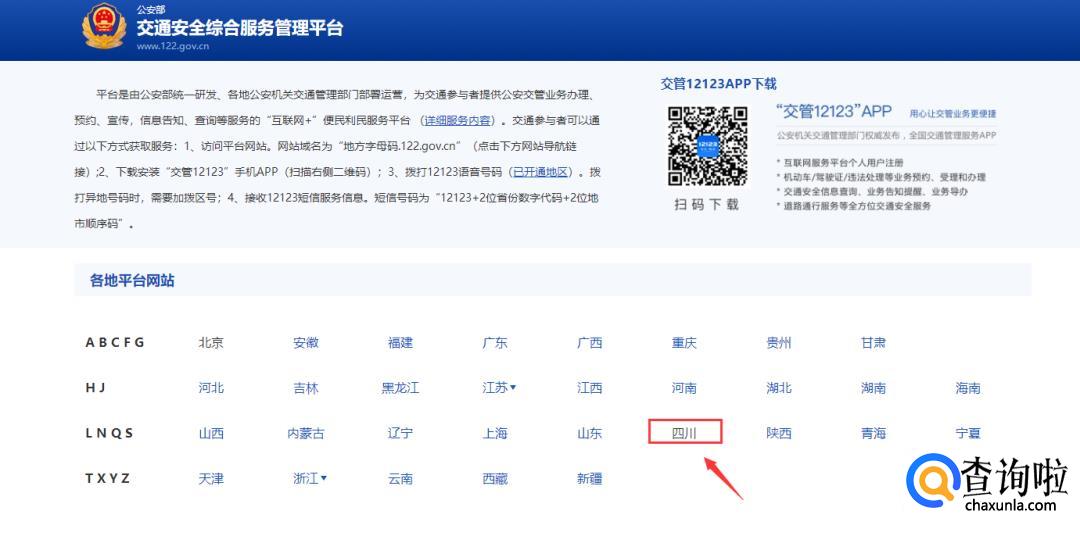The height and width of the screenshot is (536, 1080).
Task: Click the L N Q S row label
Action: (110, 433)
